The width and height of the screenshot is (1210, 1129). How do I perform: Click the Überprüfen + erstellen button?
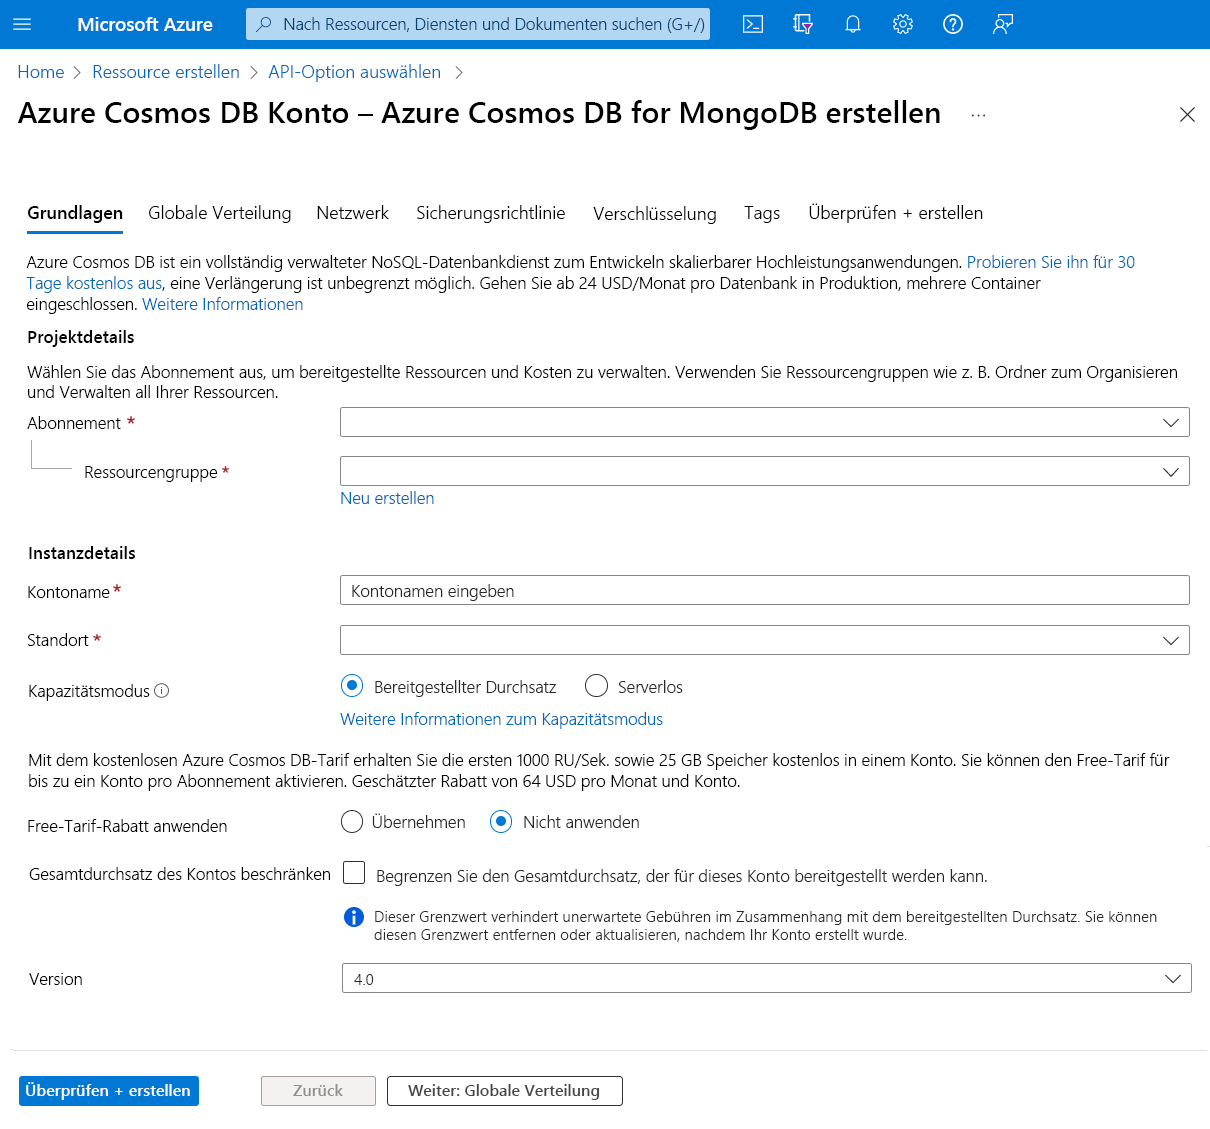point(108,1090)
